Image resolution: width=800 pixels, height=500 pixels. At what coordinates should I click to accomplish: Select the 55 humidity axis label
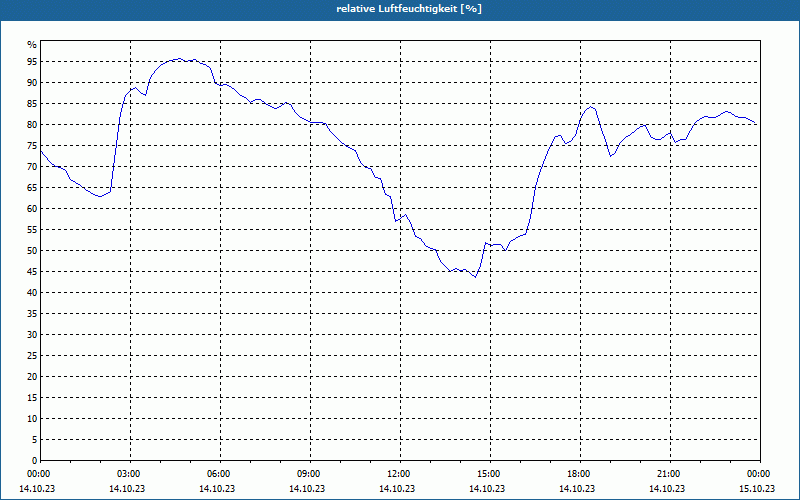(32, 230)
